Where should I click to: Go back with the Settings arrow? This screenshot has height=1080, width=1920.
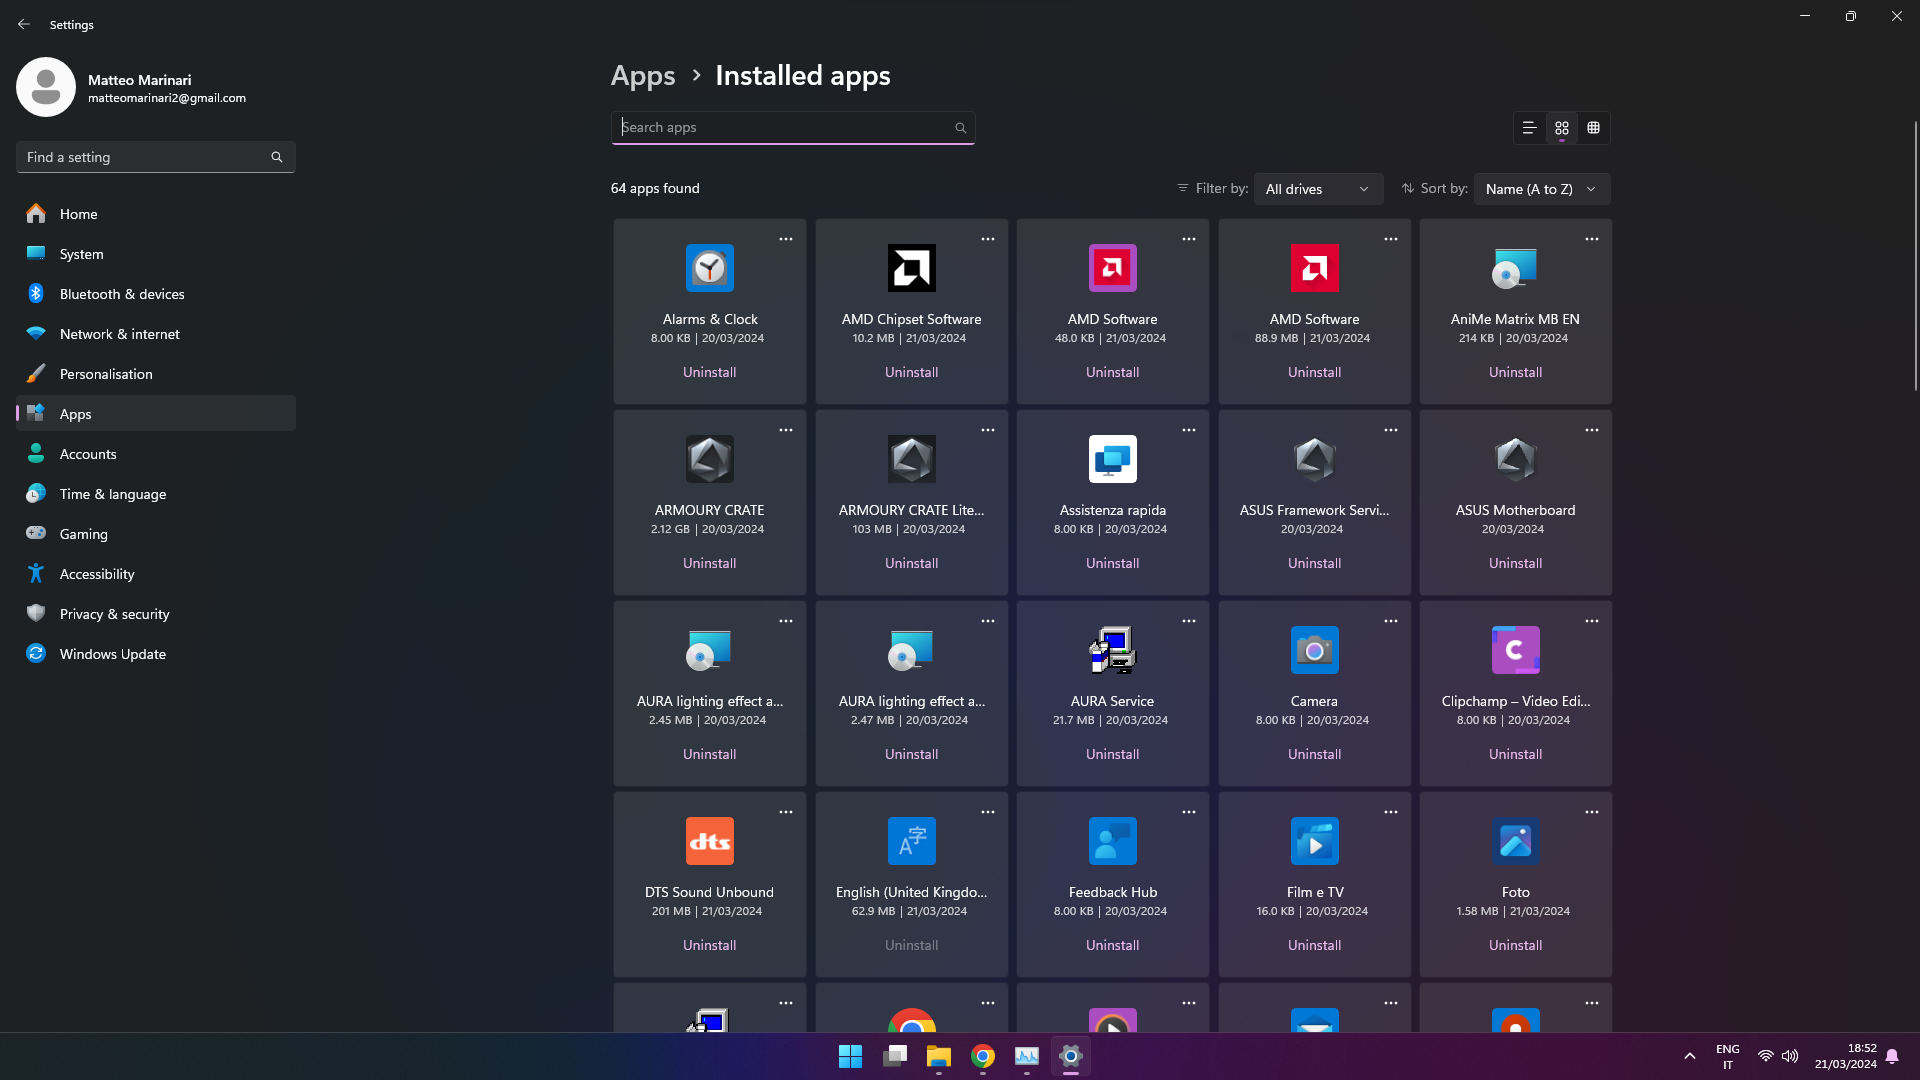coord(24,24)
